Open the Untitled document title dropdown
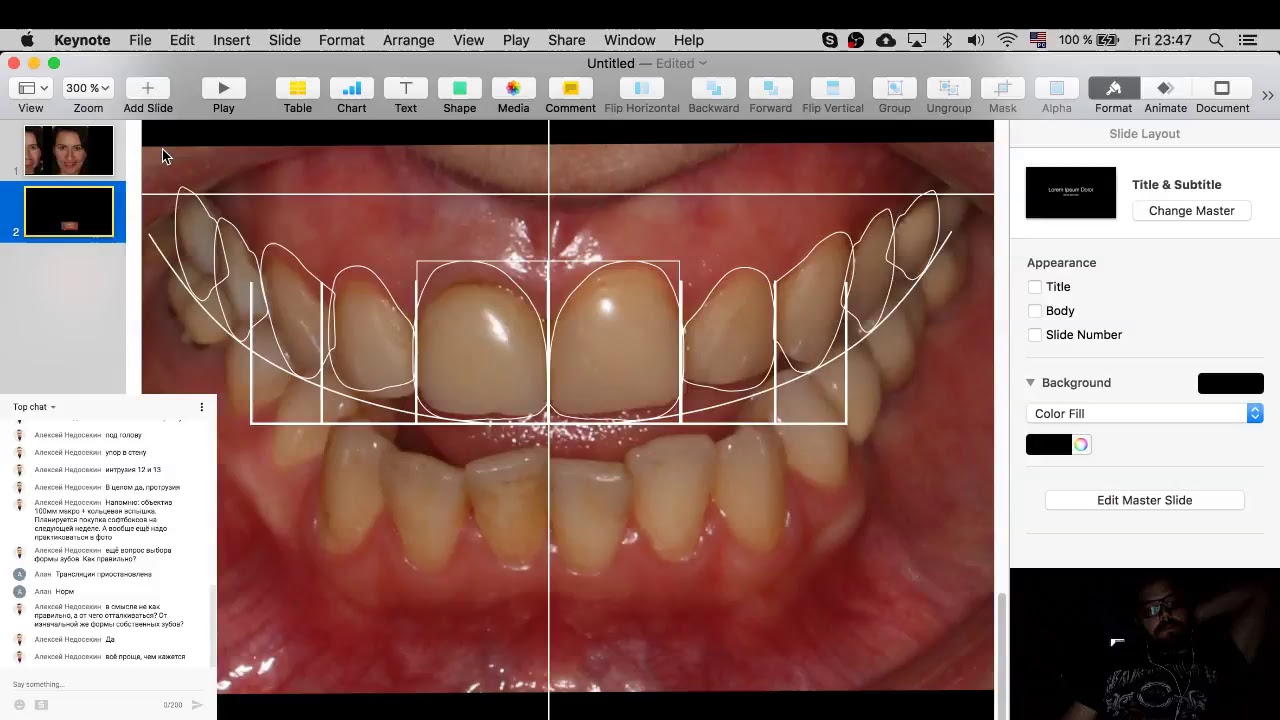 pyautogui.click(x=647, y=63)
